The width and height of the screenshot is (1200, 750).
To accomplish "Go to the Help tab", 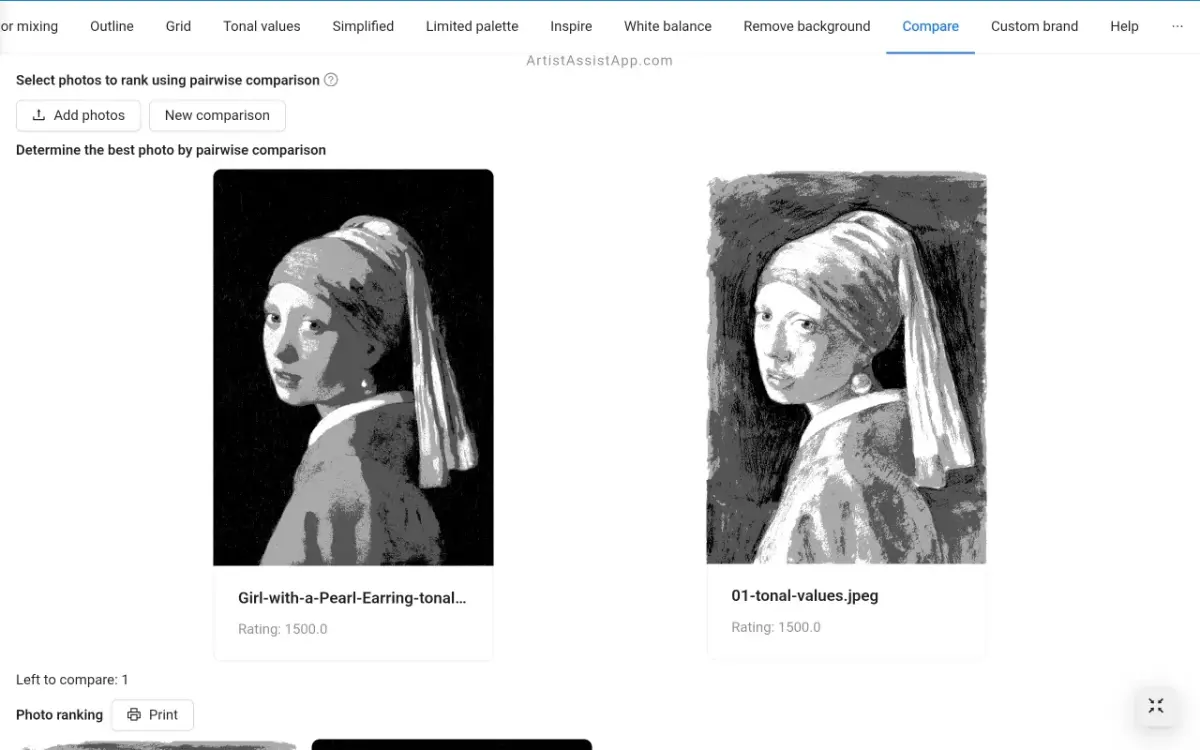I will coord(1124,26).
